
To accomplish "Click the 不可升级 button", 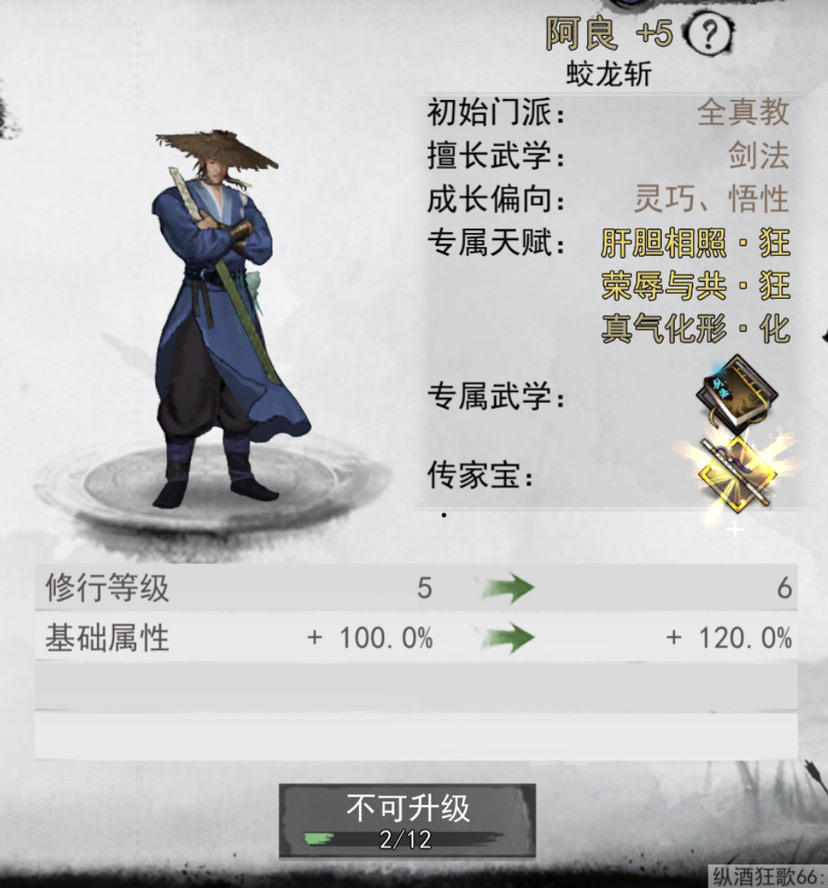I will pyautogui.click(x=407, y=820).
